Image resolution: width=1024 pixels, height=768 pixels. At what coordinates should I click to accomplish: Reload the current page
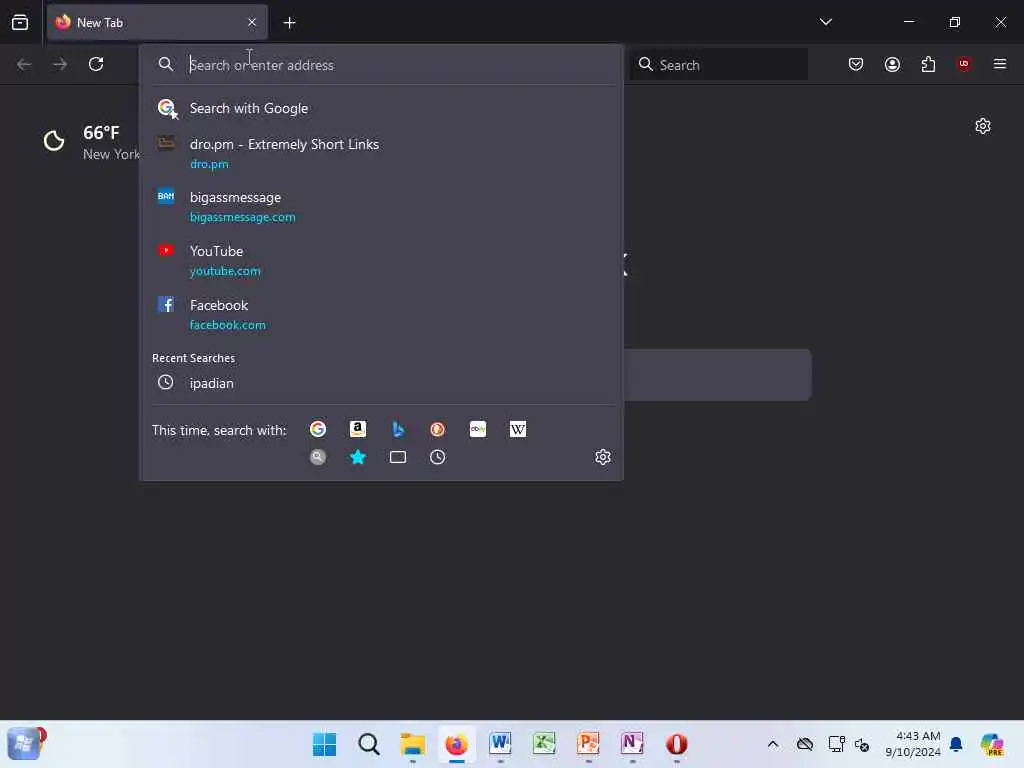coord(96,64)
